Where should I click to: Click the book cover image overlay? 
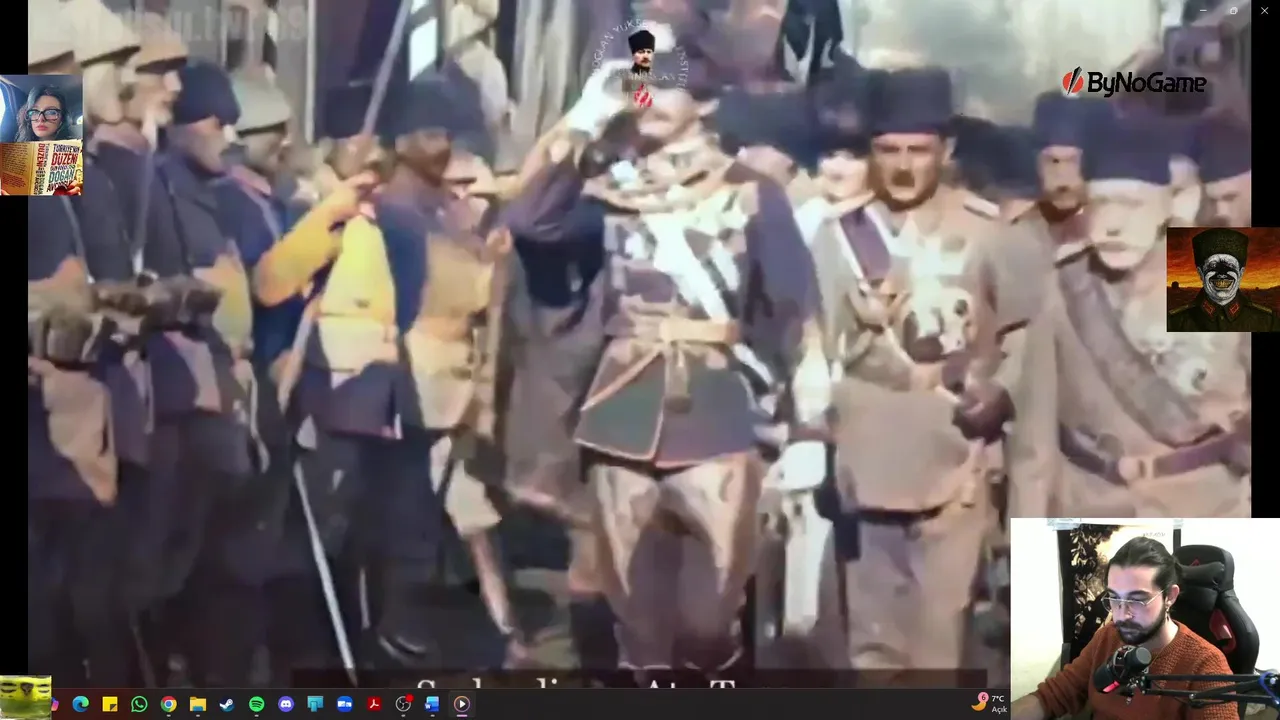coord(41,168)
